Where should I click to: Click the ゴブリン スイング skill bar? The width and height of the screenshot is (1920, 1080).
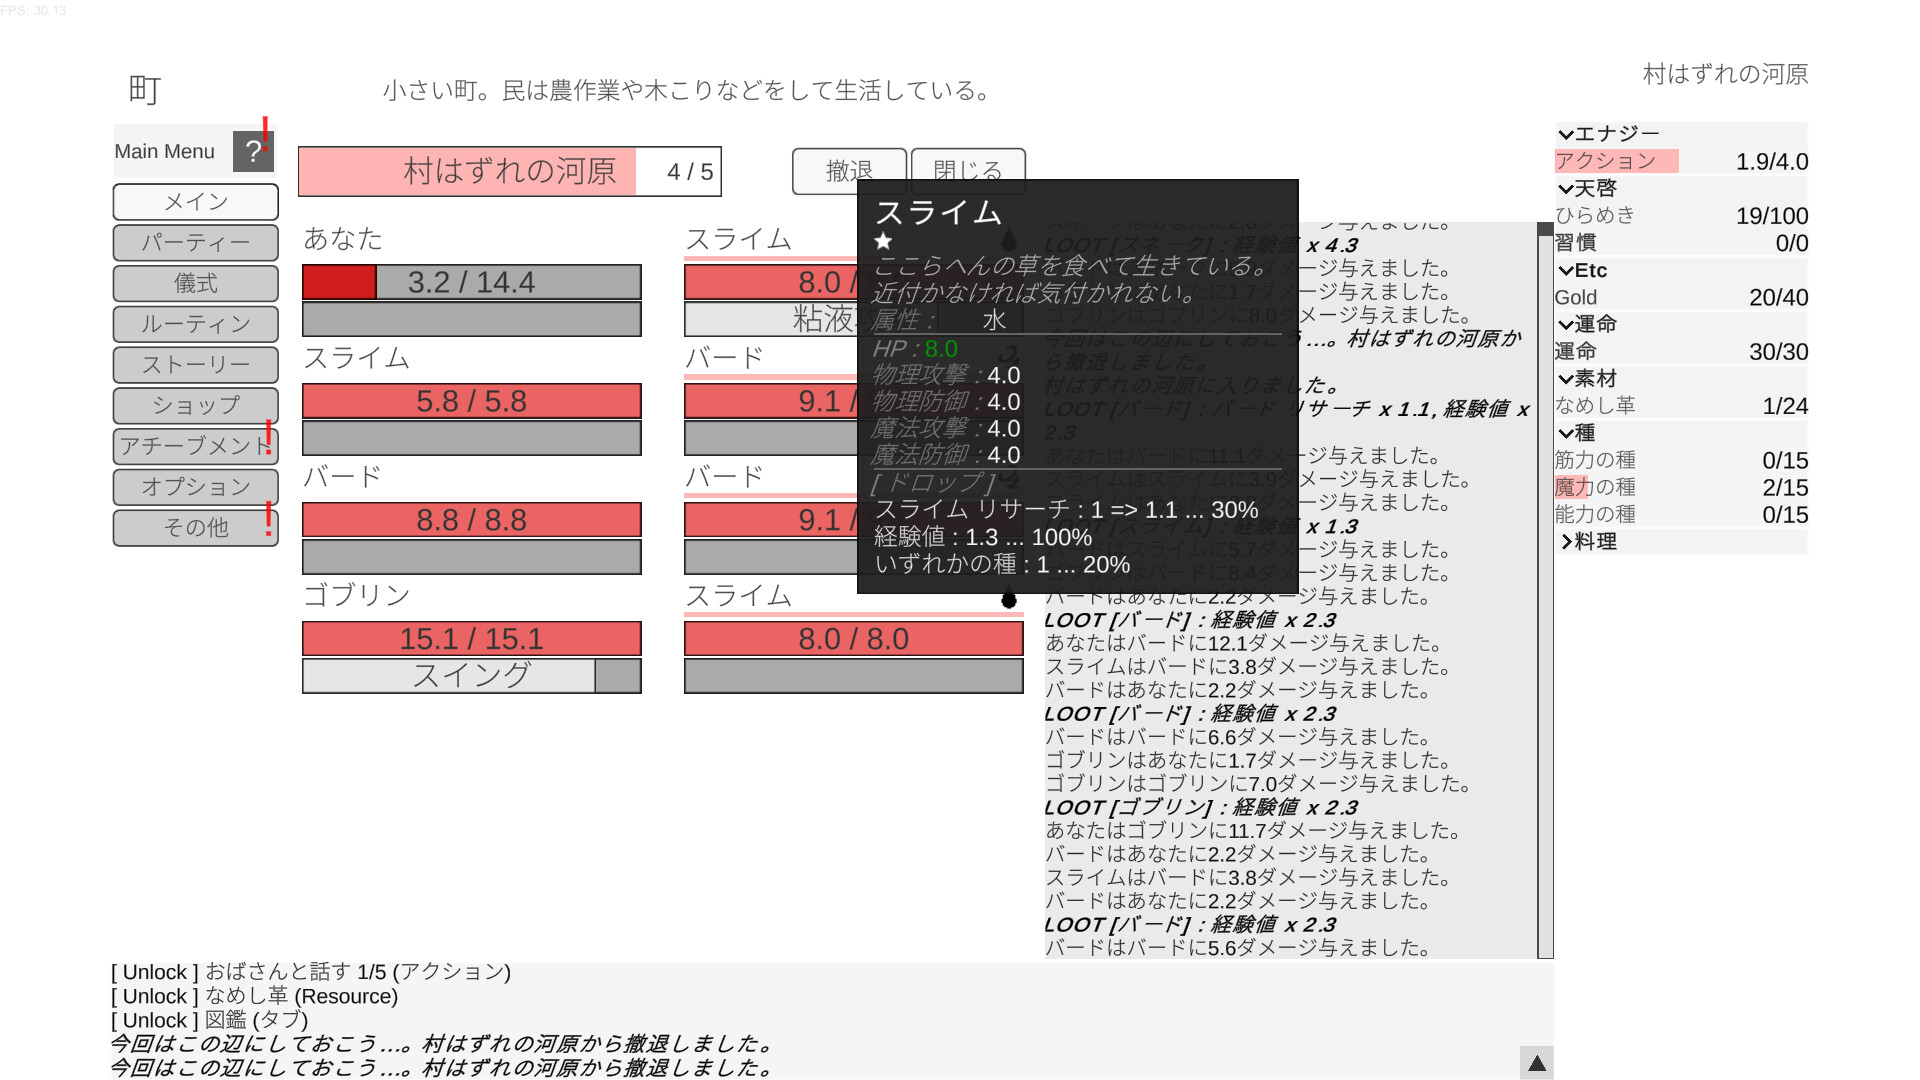click(471, 676)
